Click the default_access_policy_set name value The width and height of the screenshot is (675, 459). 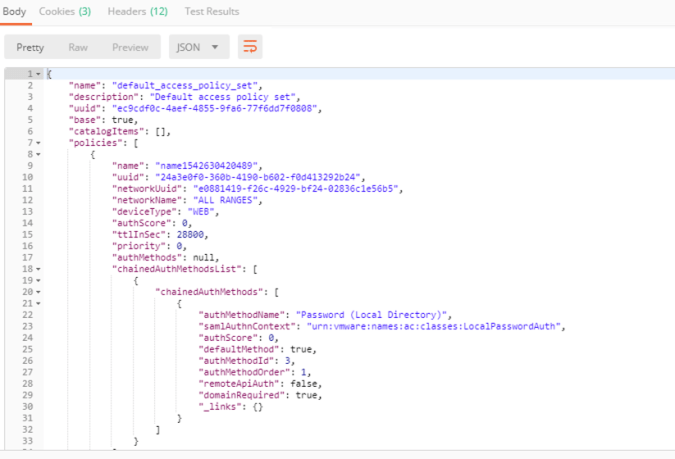(x=186, y=86)
